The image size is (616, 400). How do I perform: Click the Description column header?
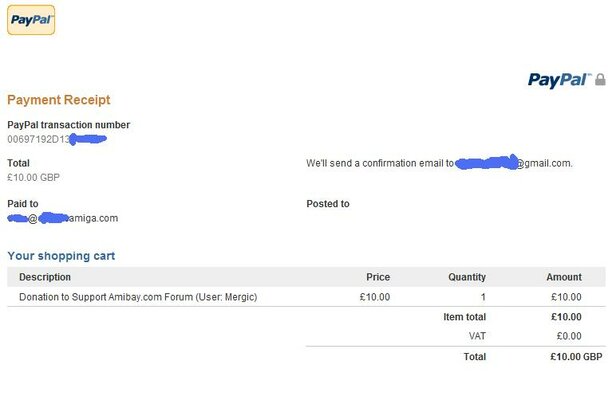(x=45, y=277)
